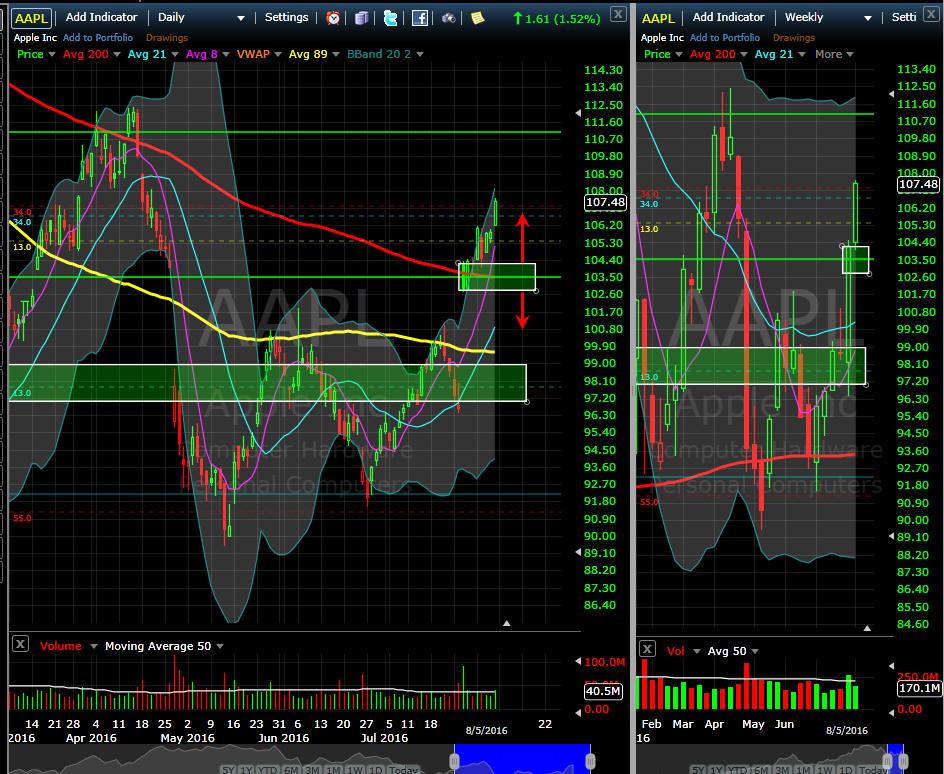Open Drawings link on the weekly chart

(x=794, y=38)
